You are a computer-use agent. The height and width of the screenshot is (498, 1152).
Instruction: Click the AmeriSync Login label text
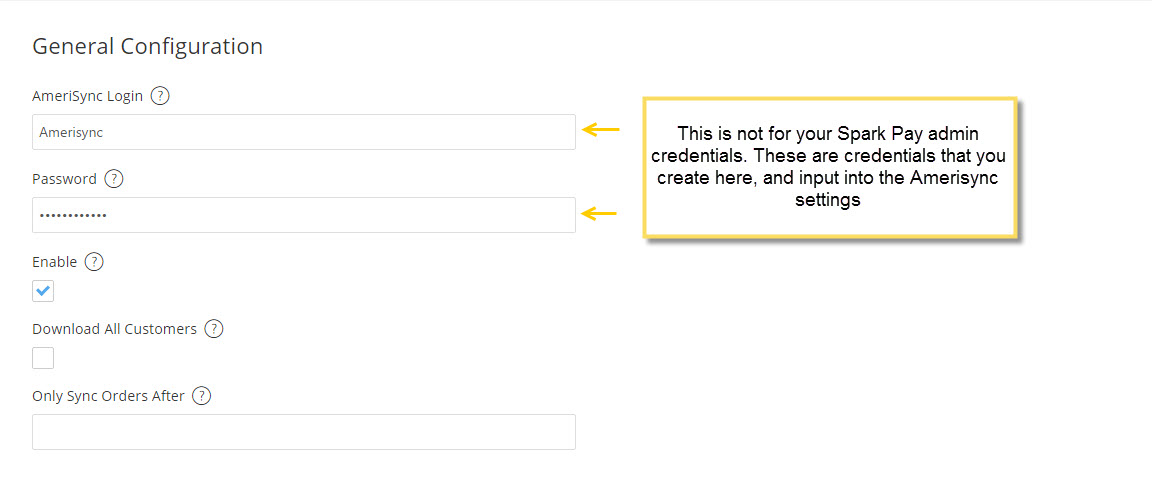(87, 96)
